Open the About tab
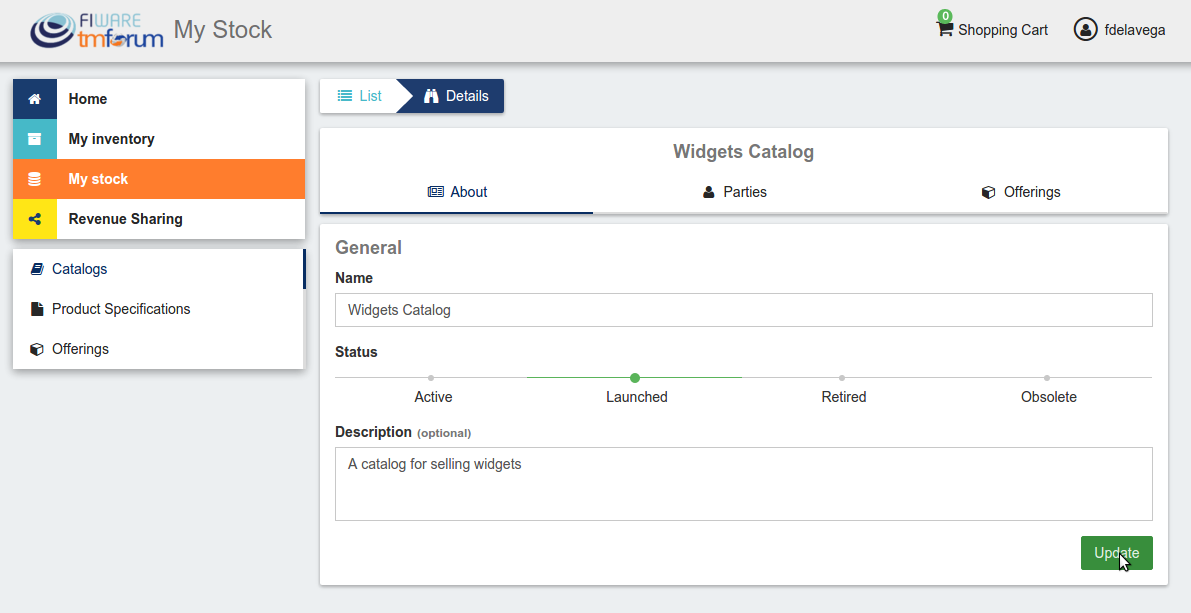Viewport: 1191px width, 613px height. pyautogui.click(x=457, y=192)
